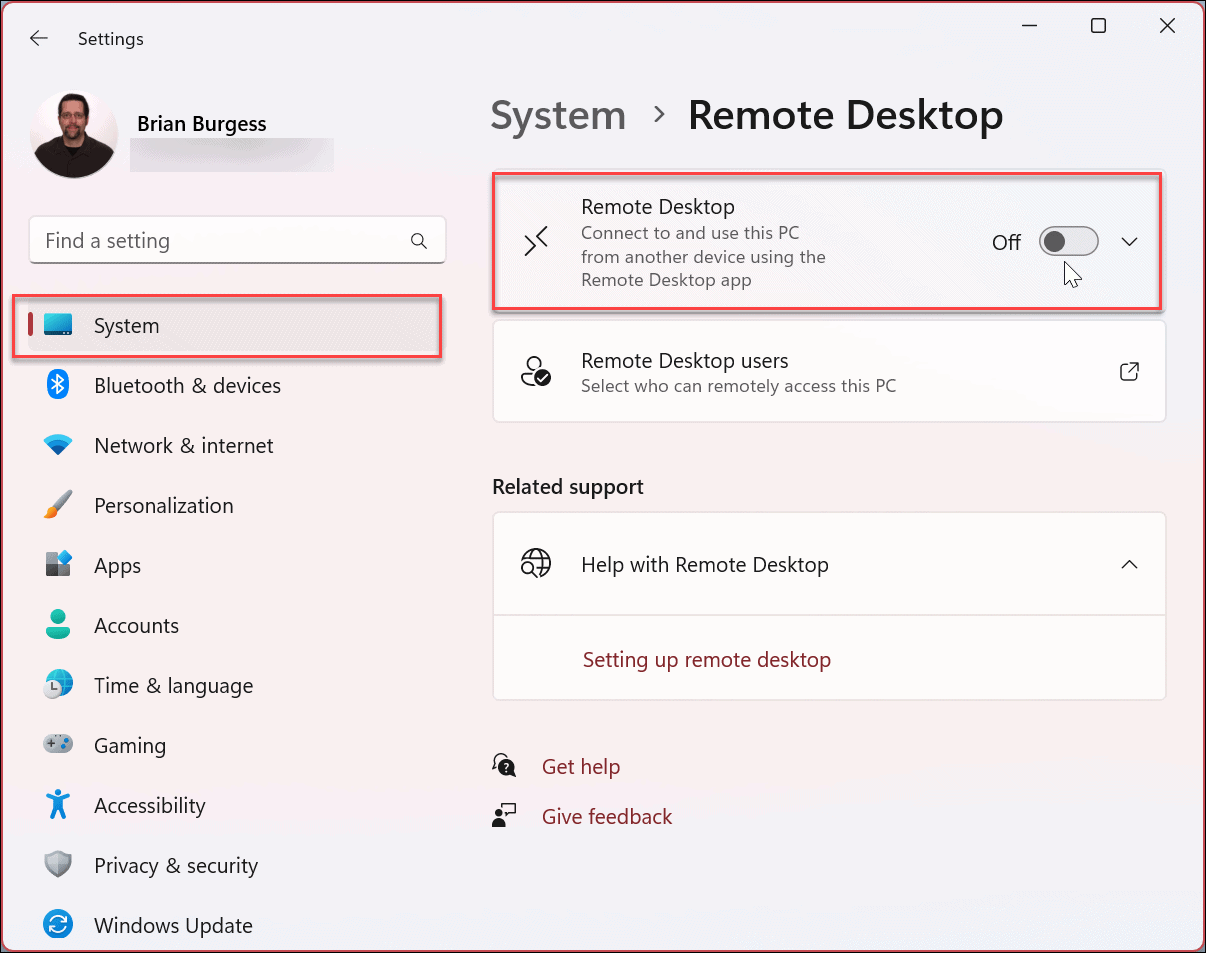Enable the Remote Desktop toggle switch
1206x953 pixels.
pos(1068,241)
